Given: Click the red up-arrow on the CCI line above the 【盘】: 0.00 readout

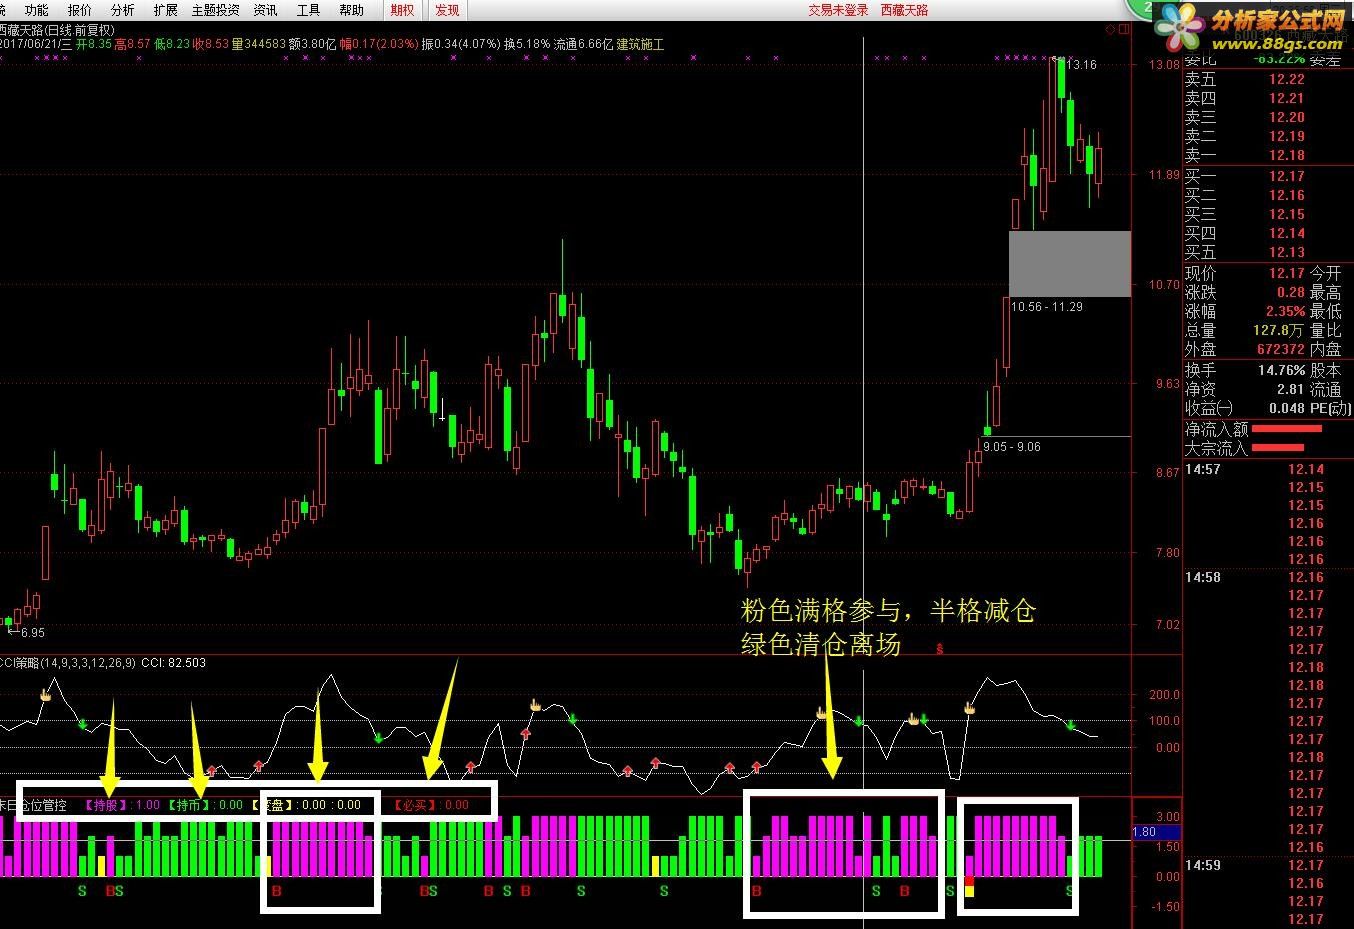Looking at the screenshot, I should tap(259, 766).
